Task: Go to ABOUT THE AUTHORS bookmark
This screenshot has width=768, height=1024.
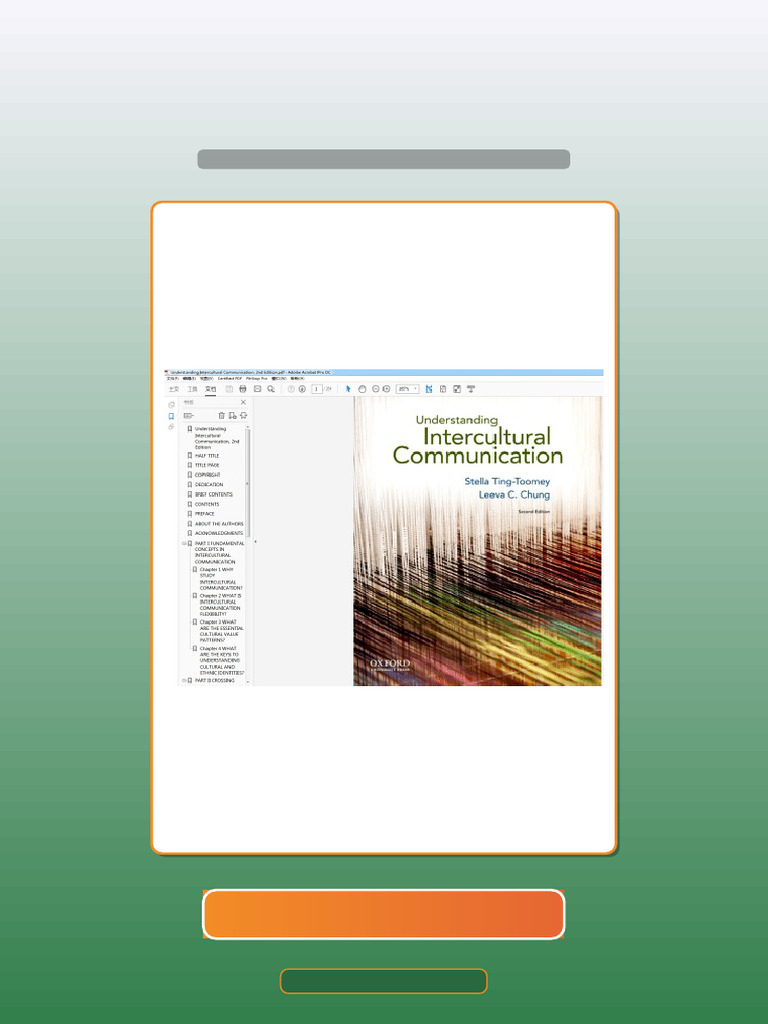Action: pos(219,524)
